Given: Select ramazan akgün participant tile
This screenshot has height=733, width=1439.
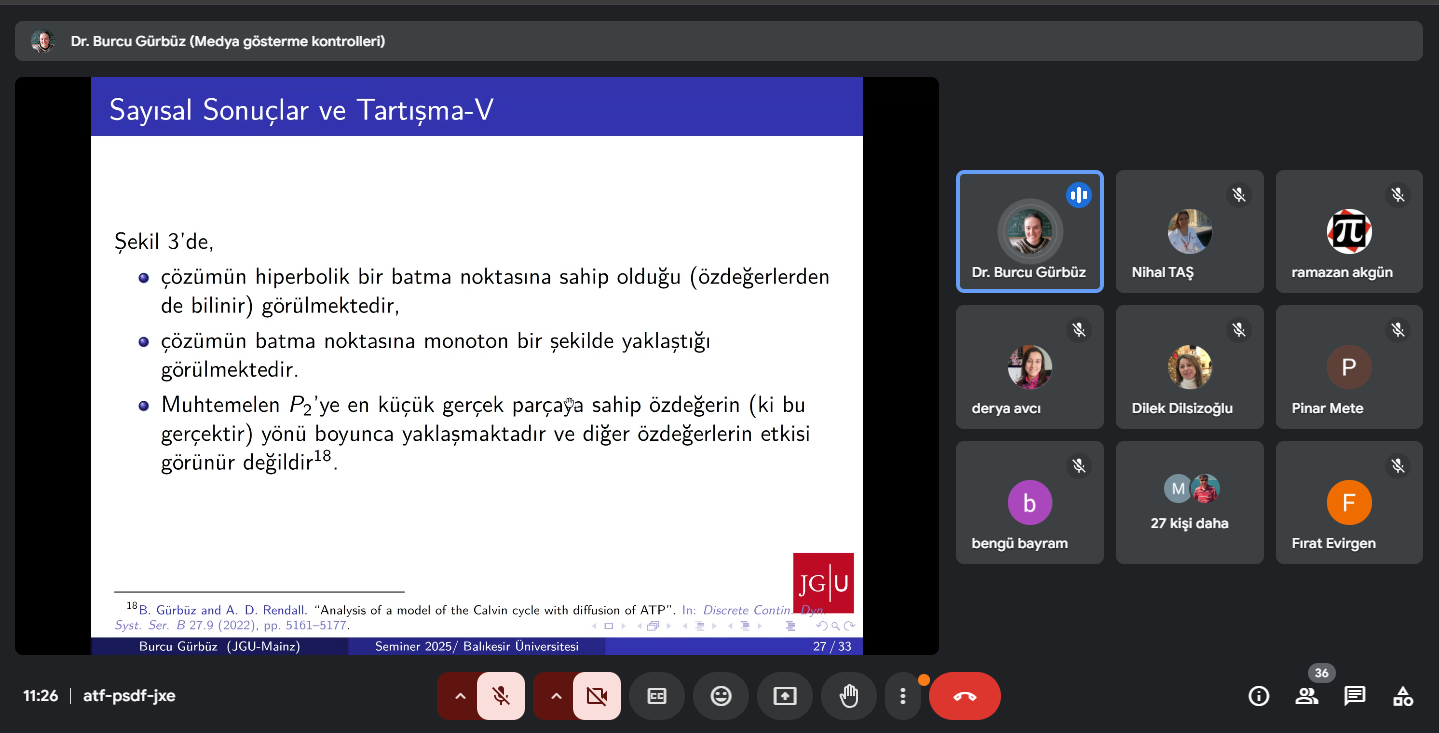Looking at the screenshot, I should point(1349,232).
